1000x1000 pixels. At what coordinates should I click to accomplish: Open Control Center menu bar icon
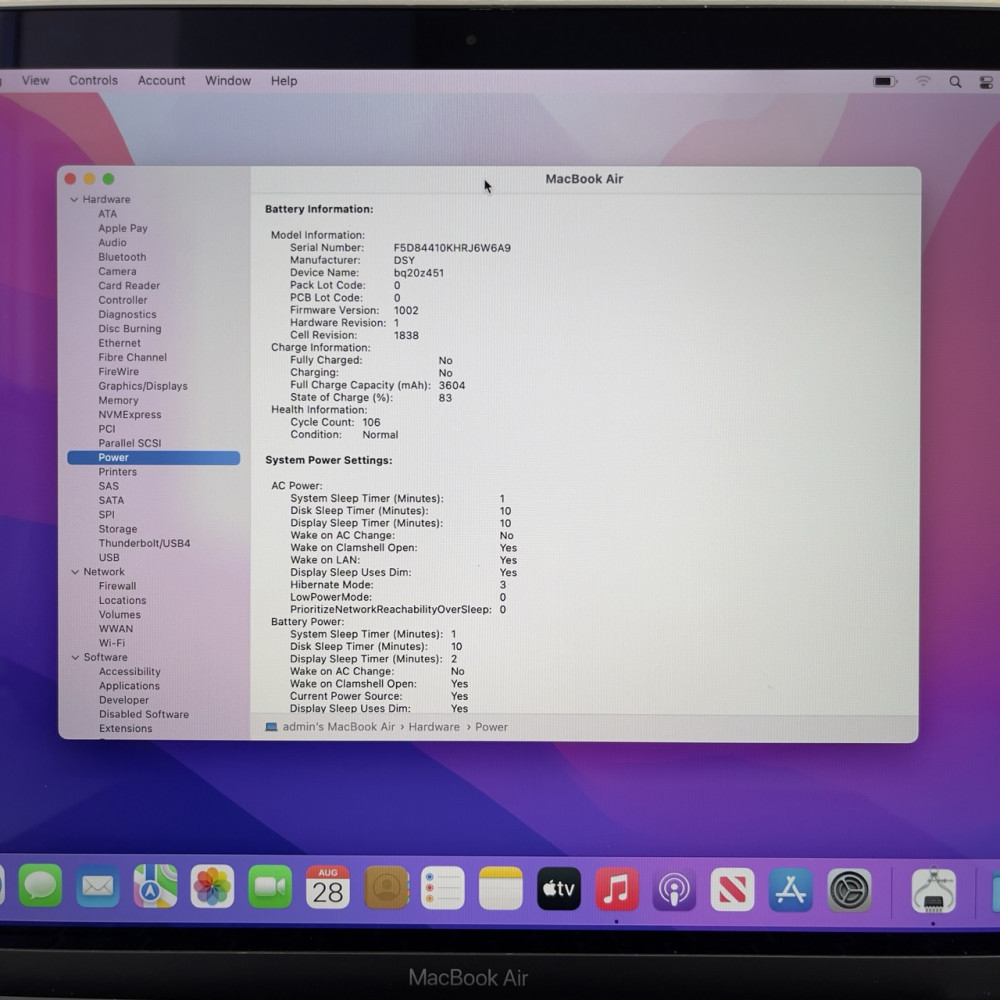point(986,82)
